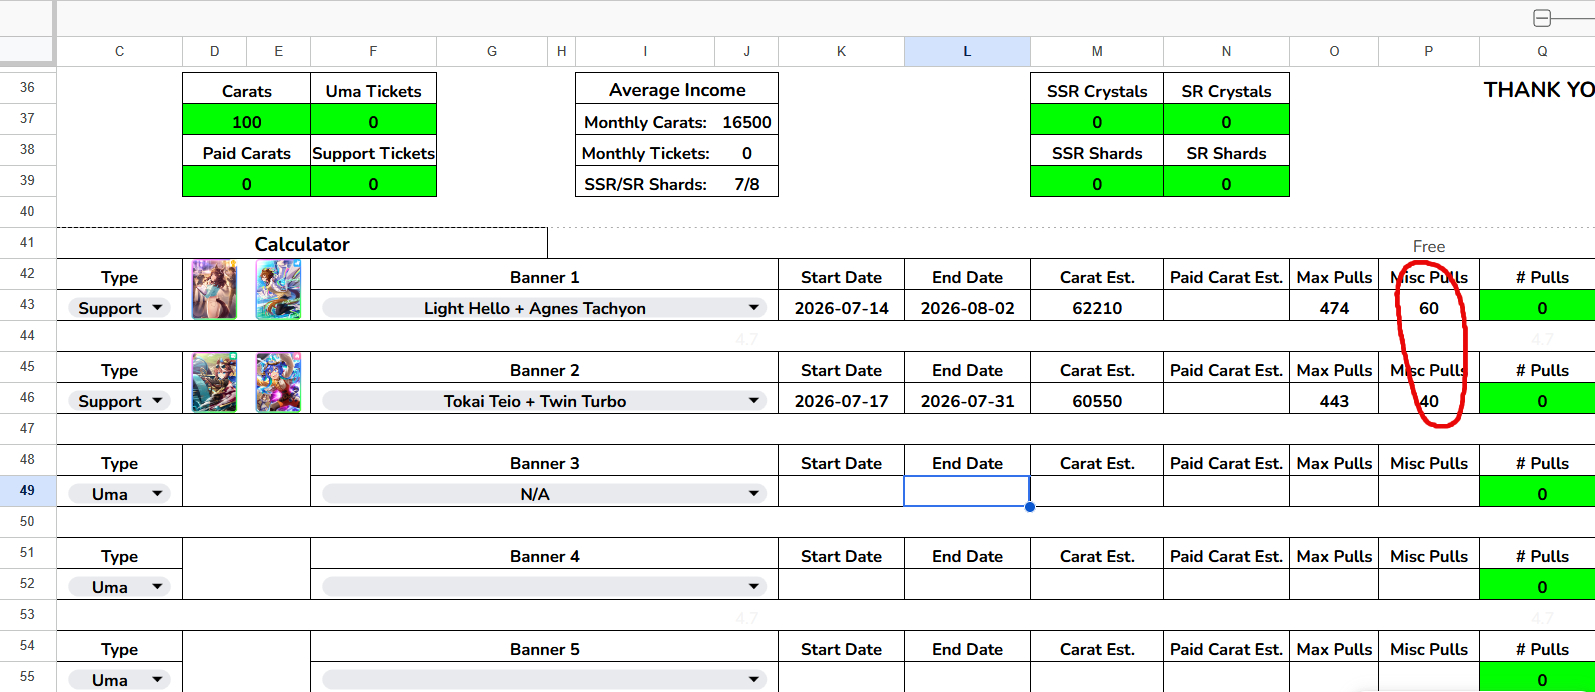Open Banner 3 selection dropdown showing N/A

(x=544, y=494)
